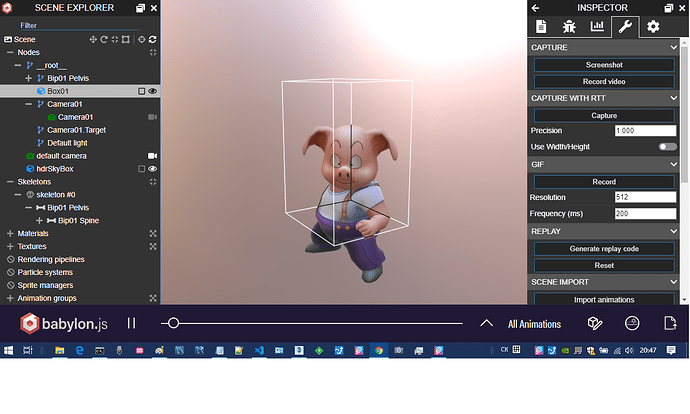The height and width of the screenshot is (414, 690).
Task: Toggle Box01 bounding box display
Action: pos(142,92)
